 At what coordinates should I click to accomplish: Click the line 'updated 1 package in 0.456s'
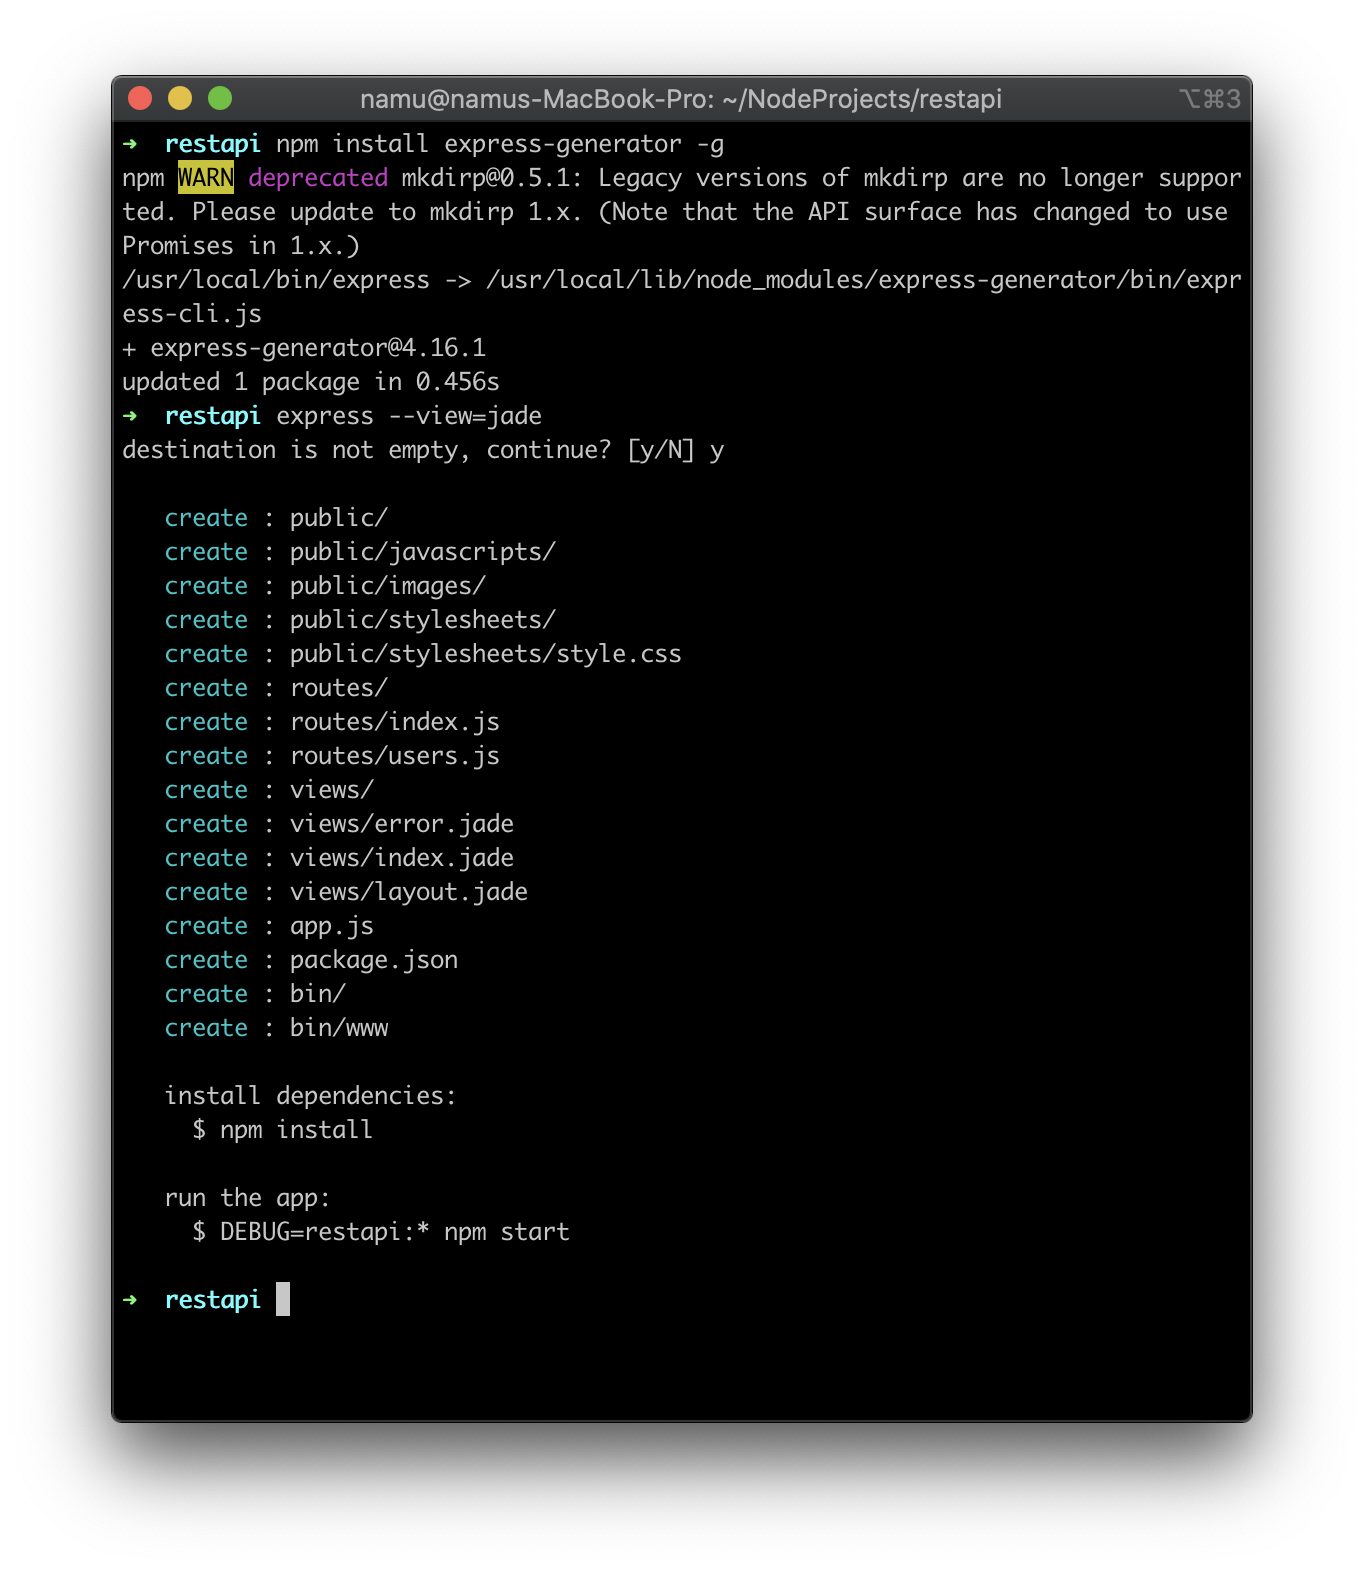tap(311, 382)
